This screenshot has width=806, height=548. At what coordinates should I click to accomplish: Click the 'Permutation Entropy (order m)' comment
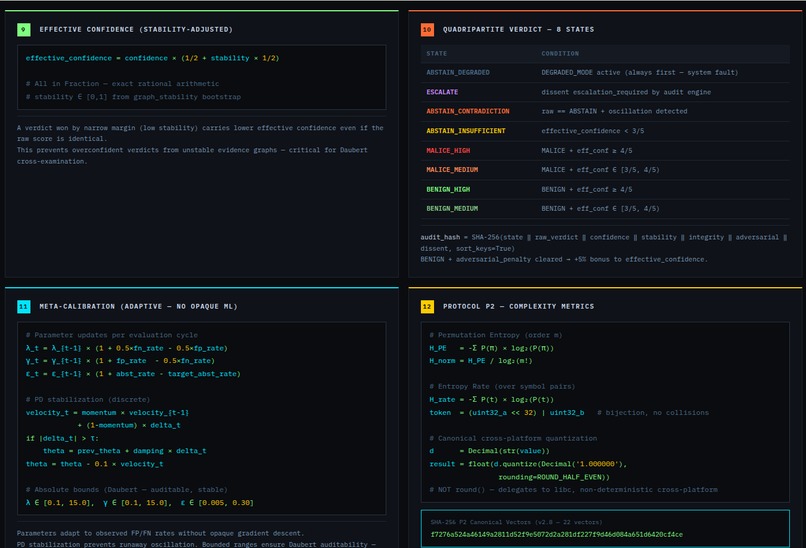click(x=496, y=335)
